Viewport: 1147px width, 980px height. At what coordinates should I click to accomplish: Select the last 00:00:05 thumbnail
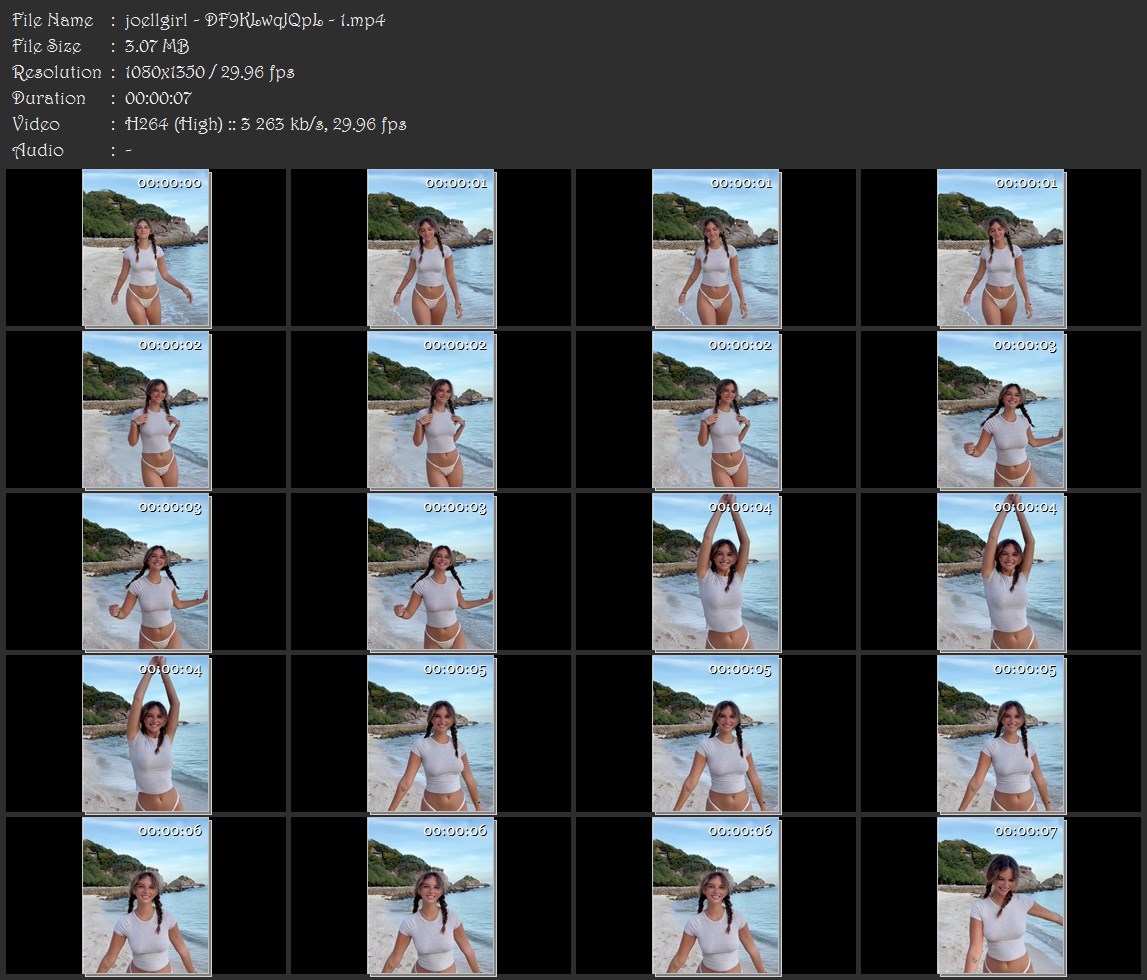(1001, 734)
